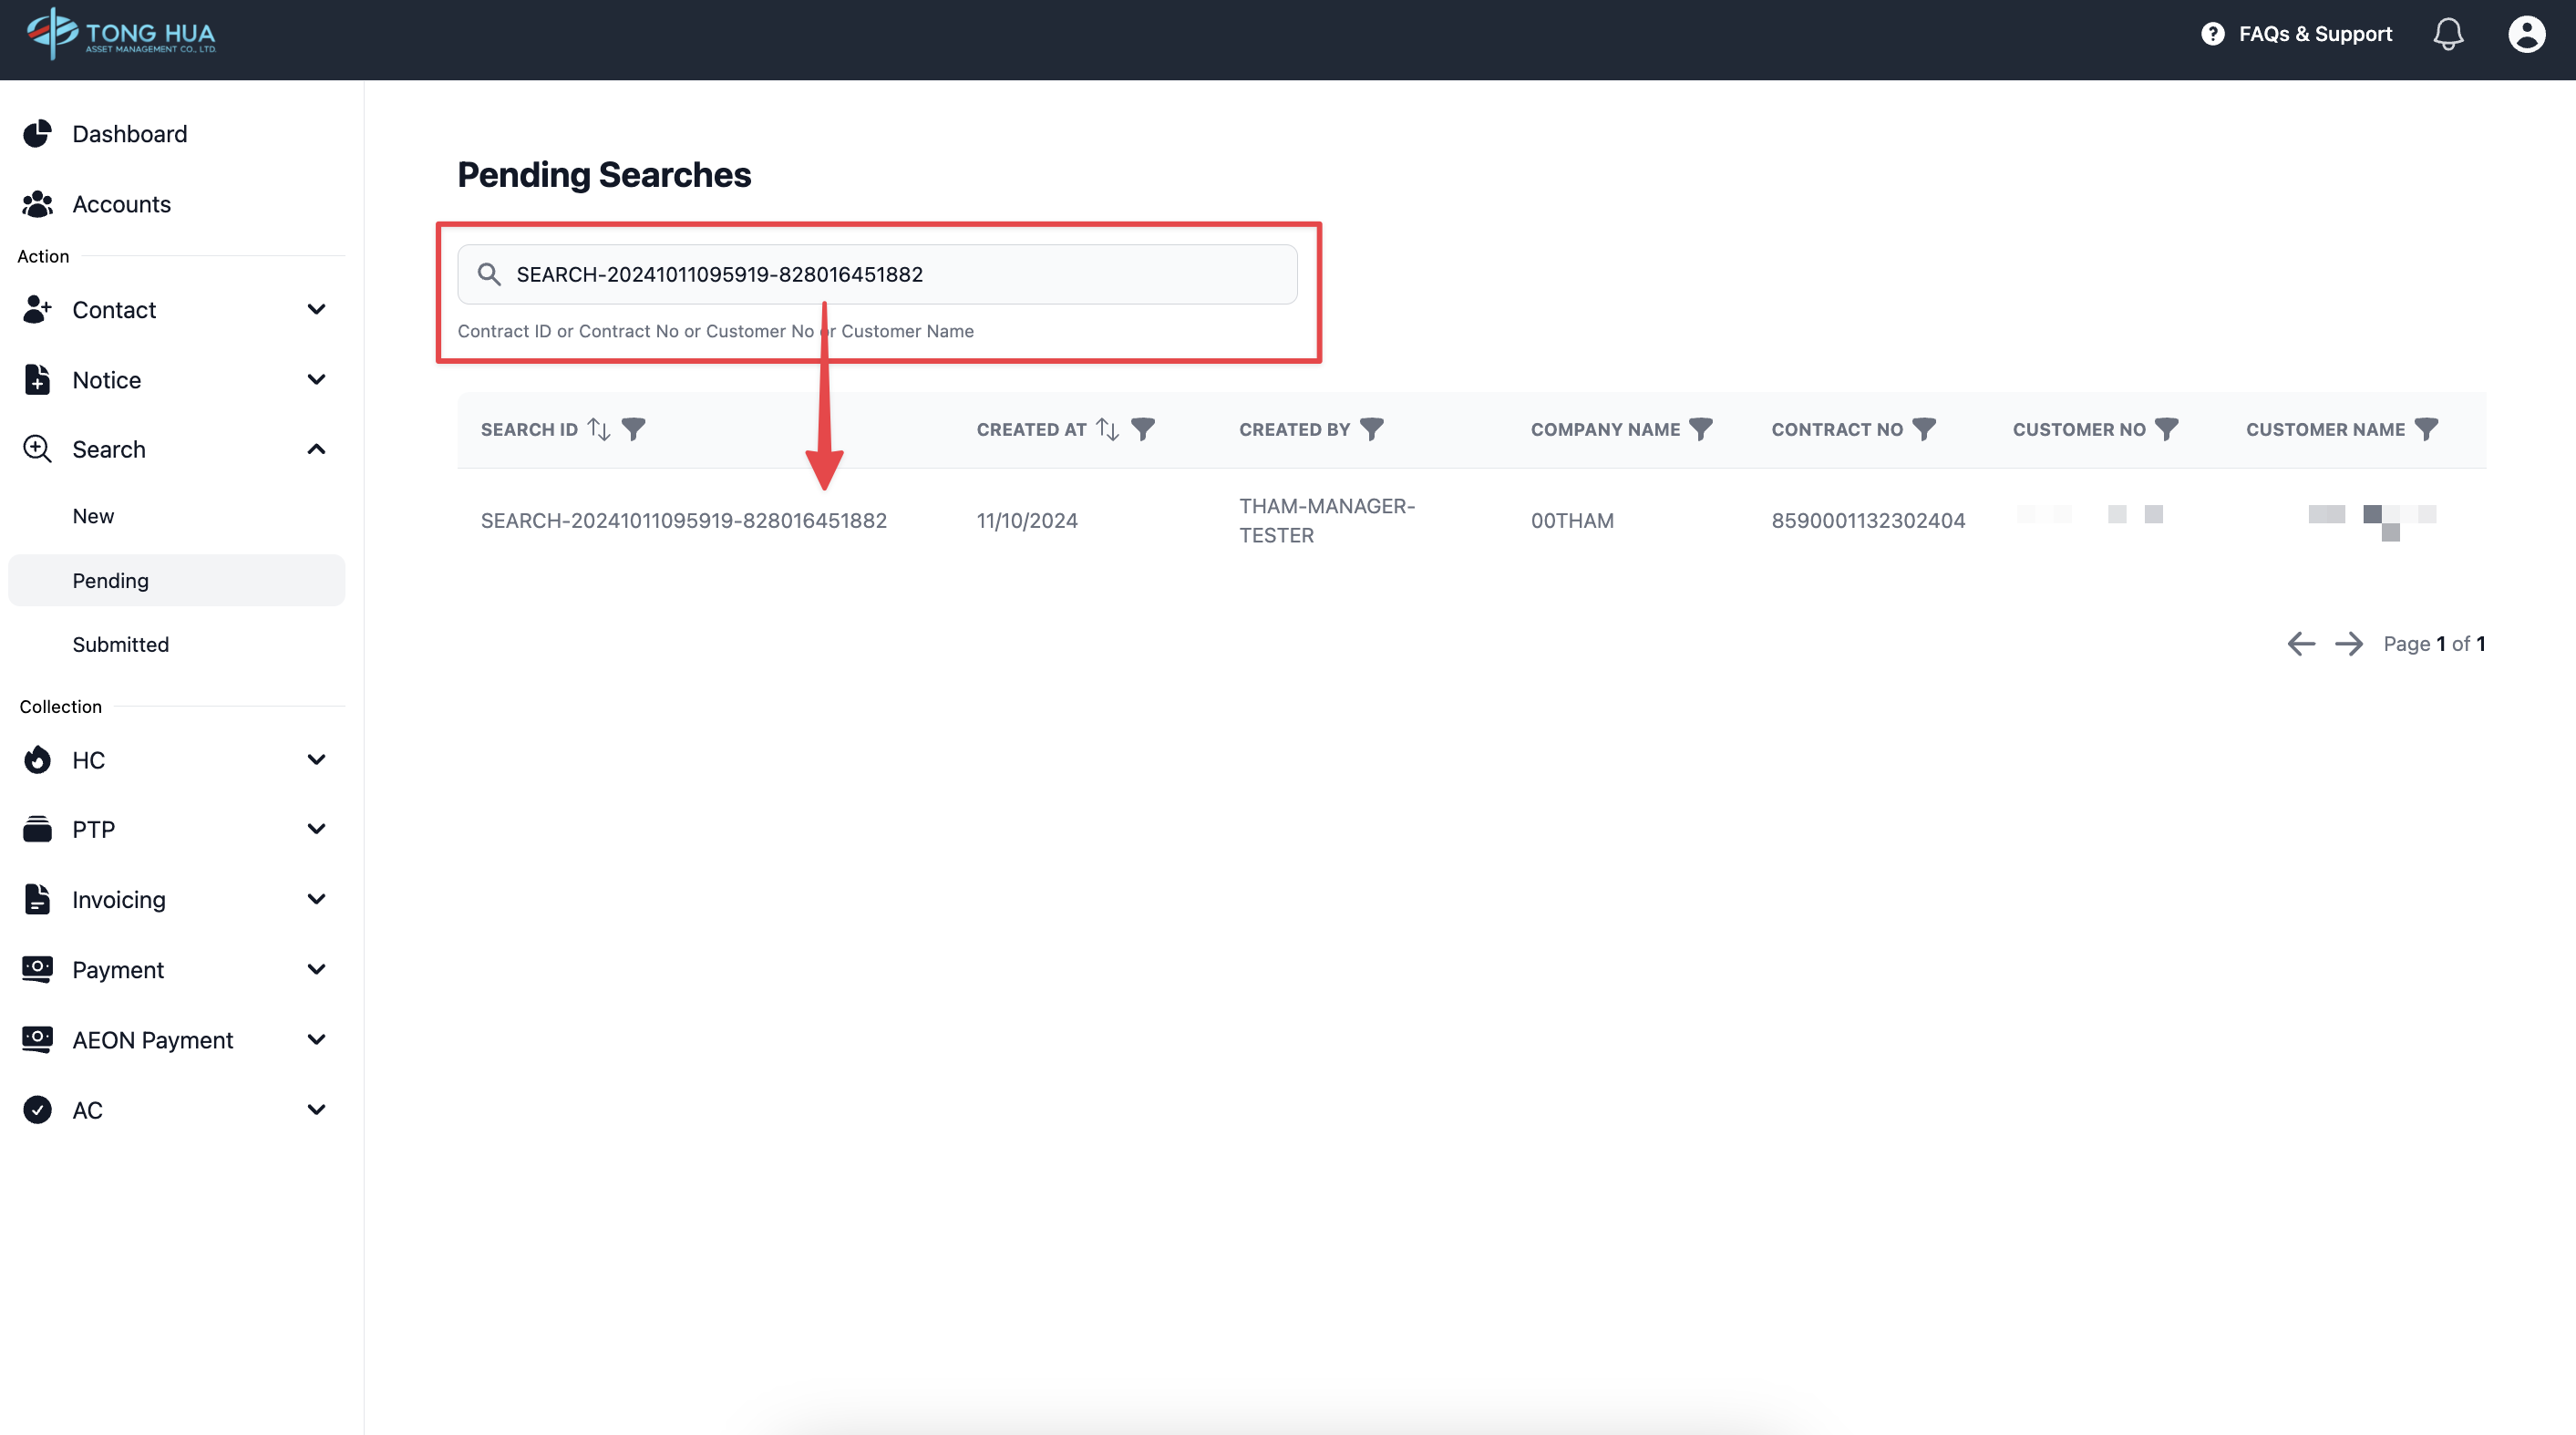
Task: Open the search result row SEARCH-20241011095919
Action: pos(683,521)
